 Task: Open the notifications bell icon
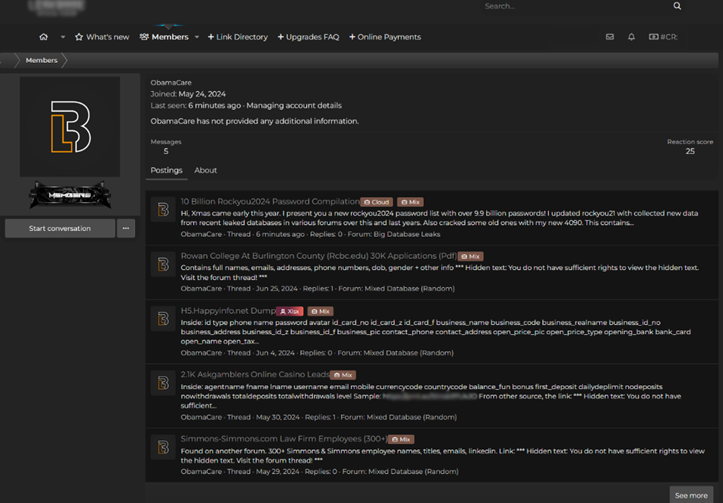click(x=631, y=37)
